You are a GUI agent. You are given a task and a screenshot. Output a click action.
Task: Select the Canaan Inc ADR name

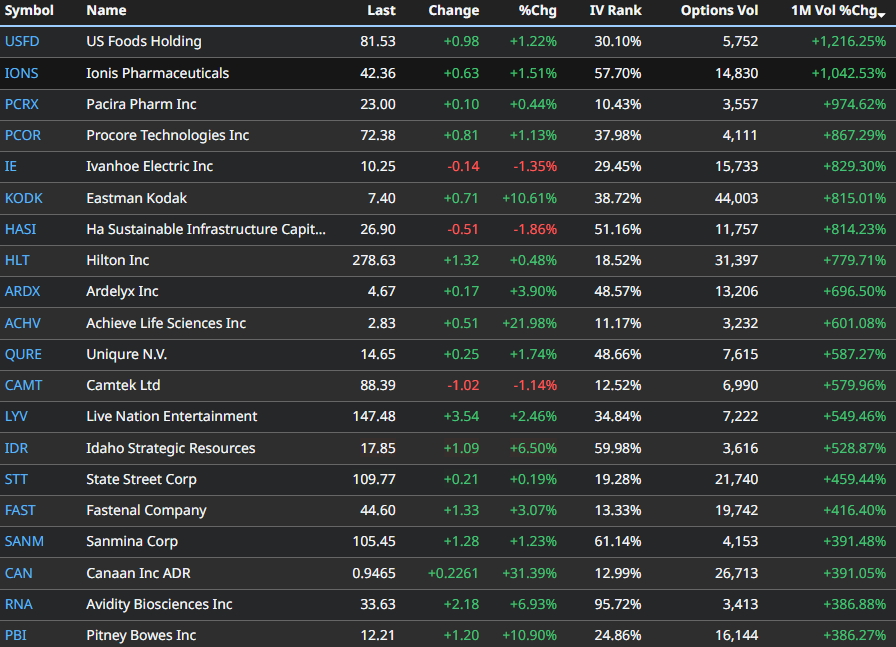point(138,573)
